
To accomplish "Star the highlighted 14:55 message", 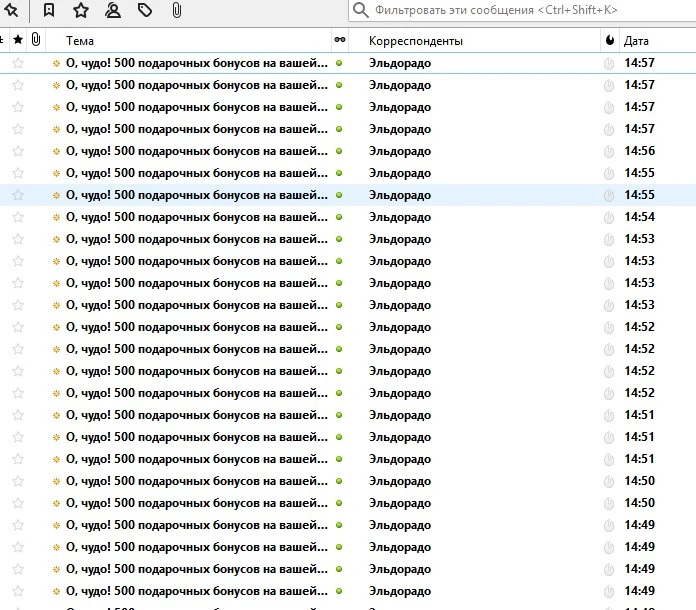I will point(18,195).
